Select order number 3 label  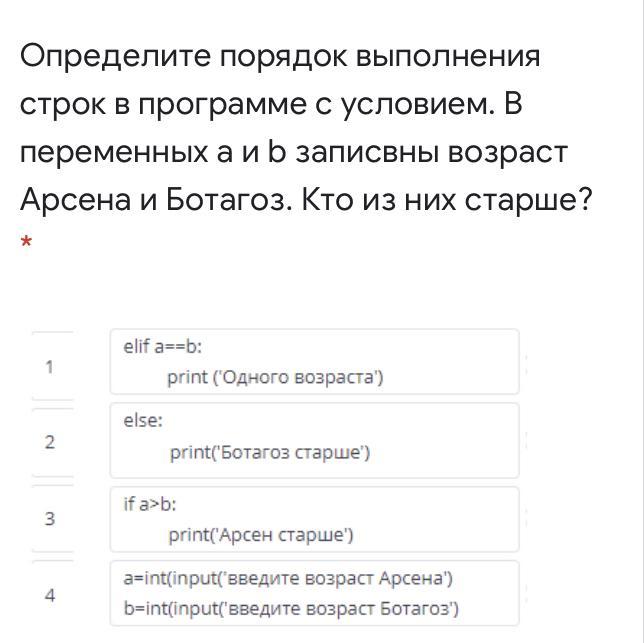click(x=50, y=518)
